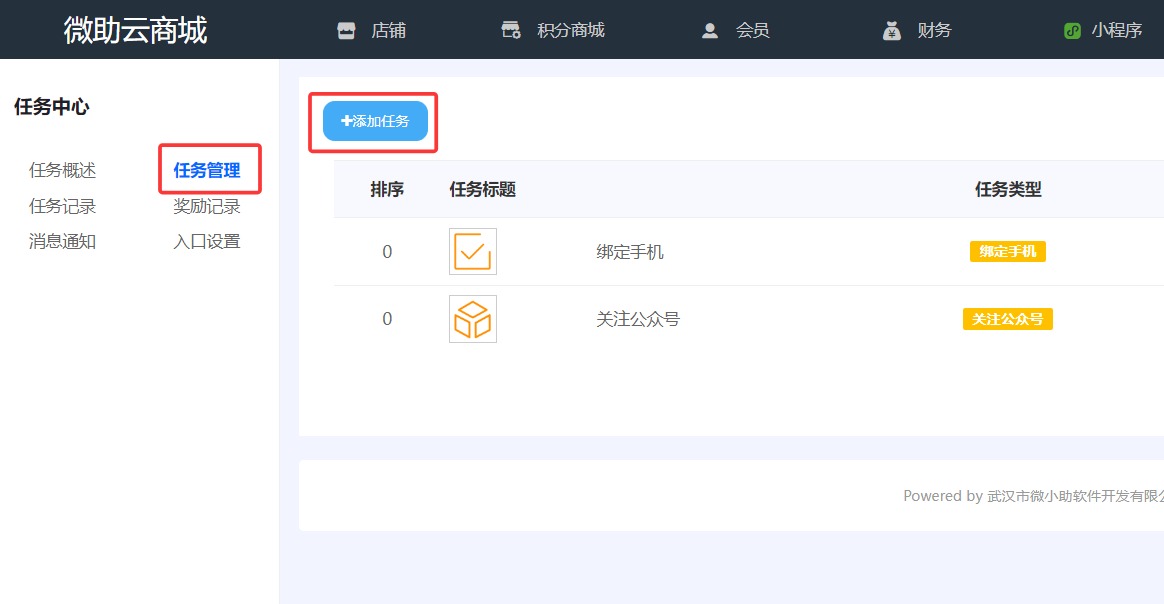Click the 微助云商城 logo title
Screen dimensions: 1164x604
(x=135, y=30)
